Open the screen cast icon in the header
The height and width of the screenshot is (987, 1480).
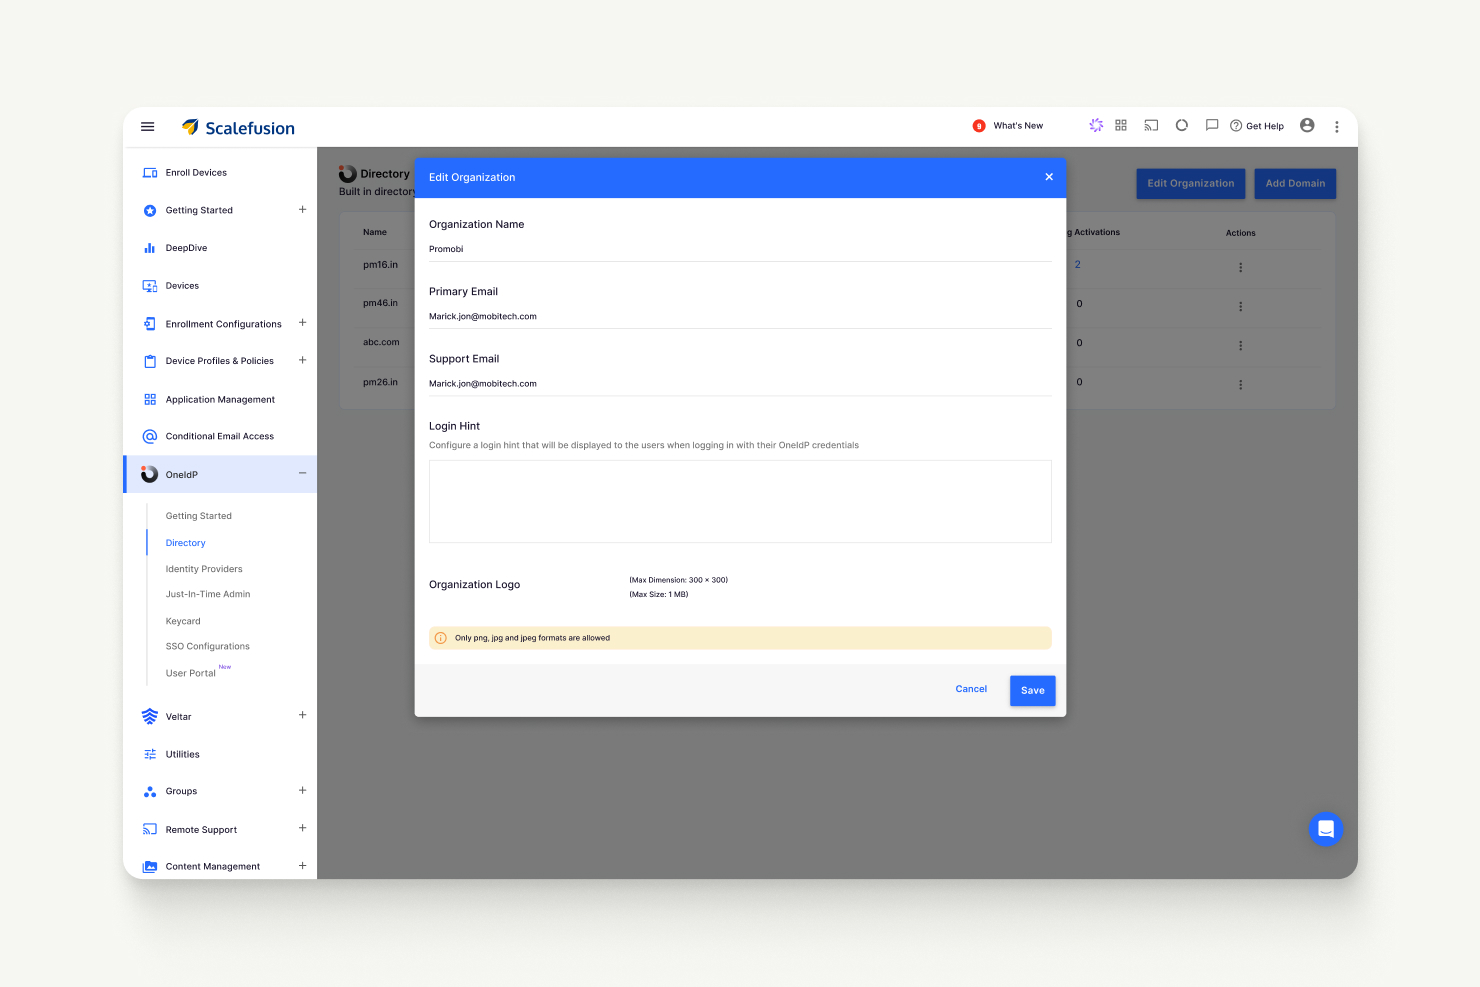[x=1151, y=125]
